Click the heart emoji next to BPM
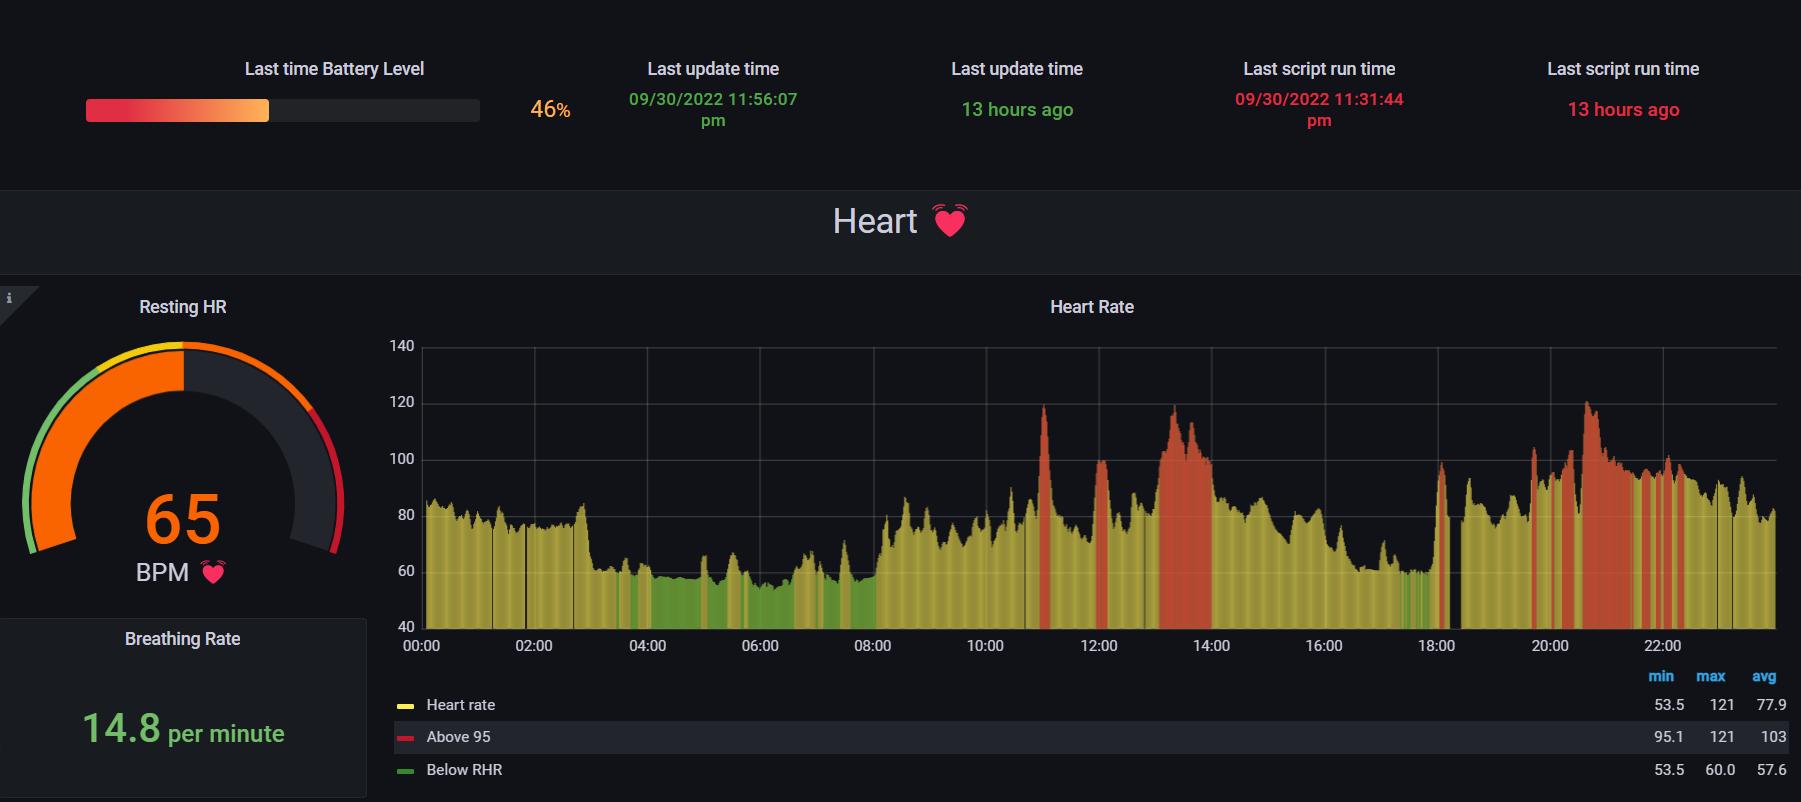The width and height of the screenshot is (1801, 802). (x=213, y=572)
